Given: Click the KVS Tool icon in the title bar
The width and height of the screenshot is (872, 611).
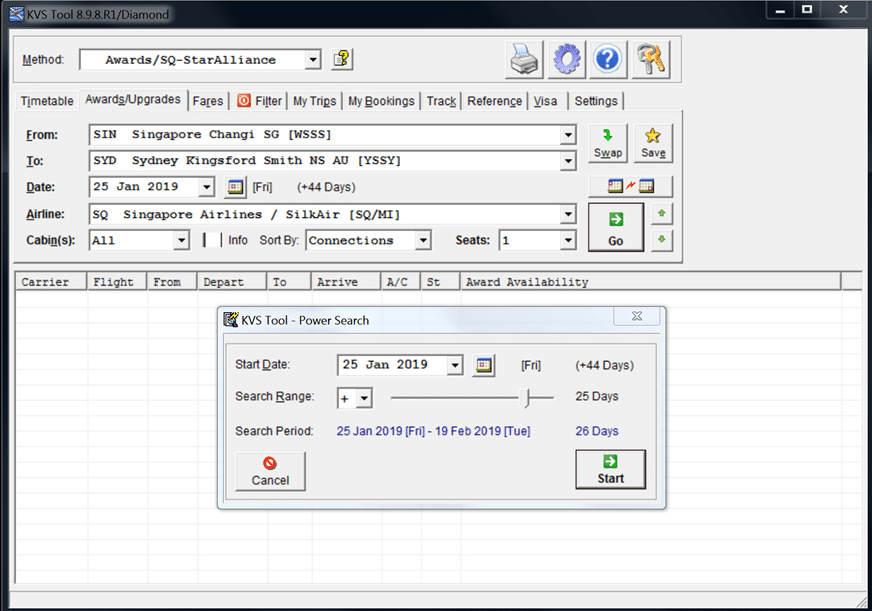Looking at the screenshot, I should click(x=17, y=14).
